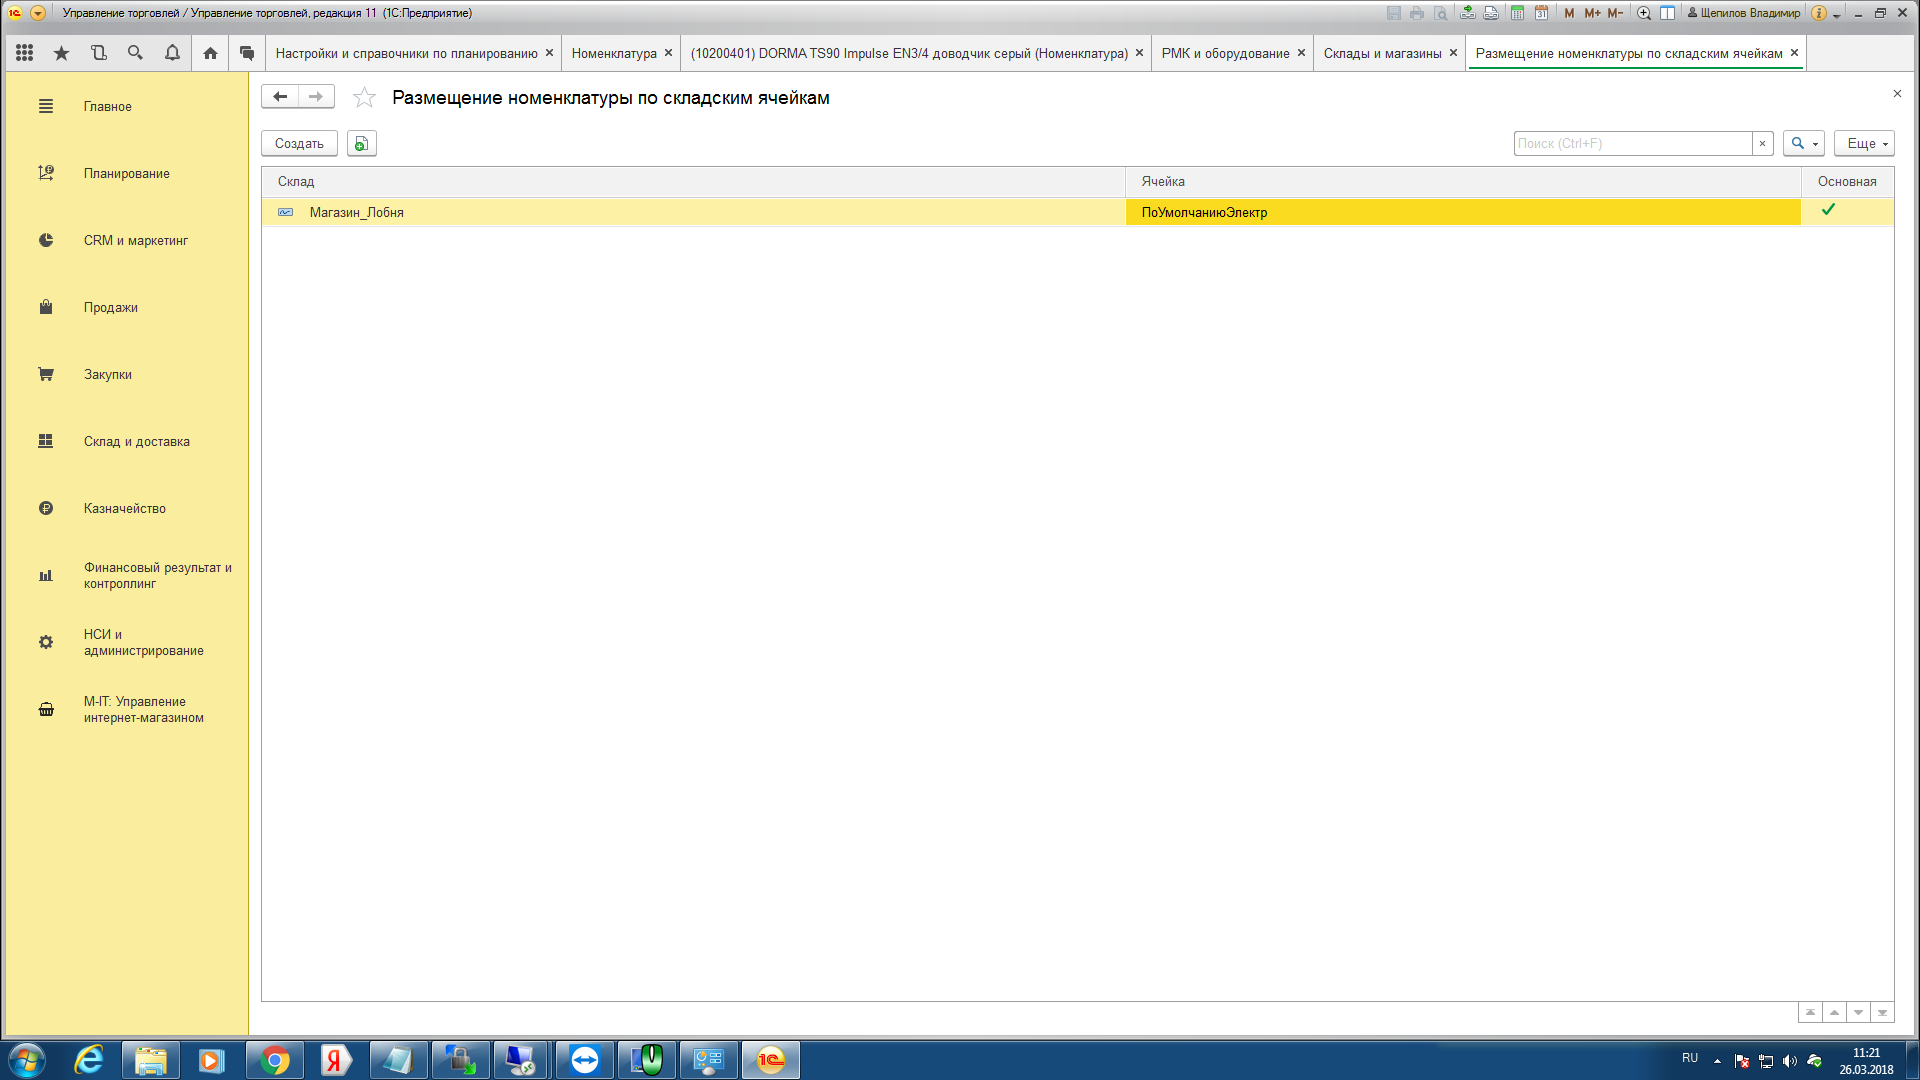
Task: Open the discussions chat icon
Action: pos(247,53)
